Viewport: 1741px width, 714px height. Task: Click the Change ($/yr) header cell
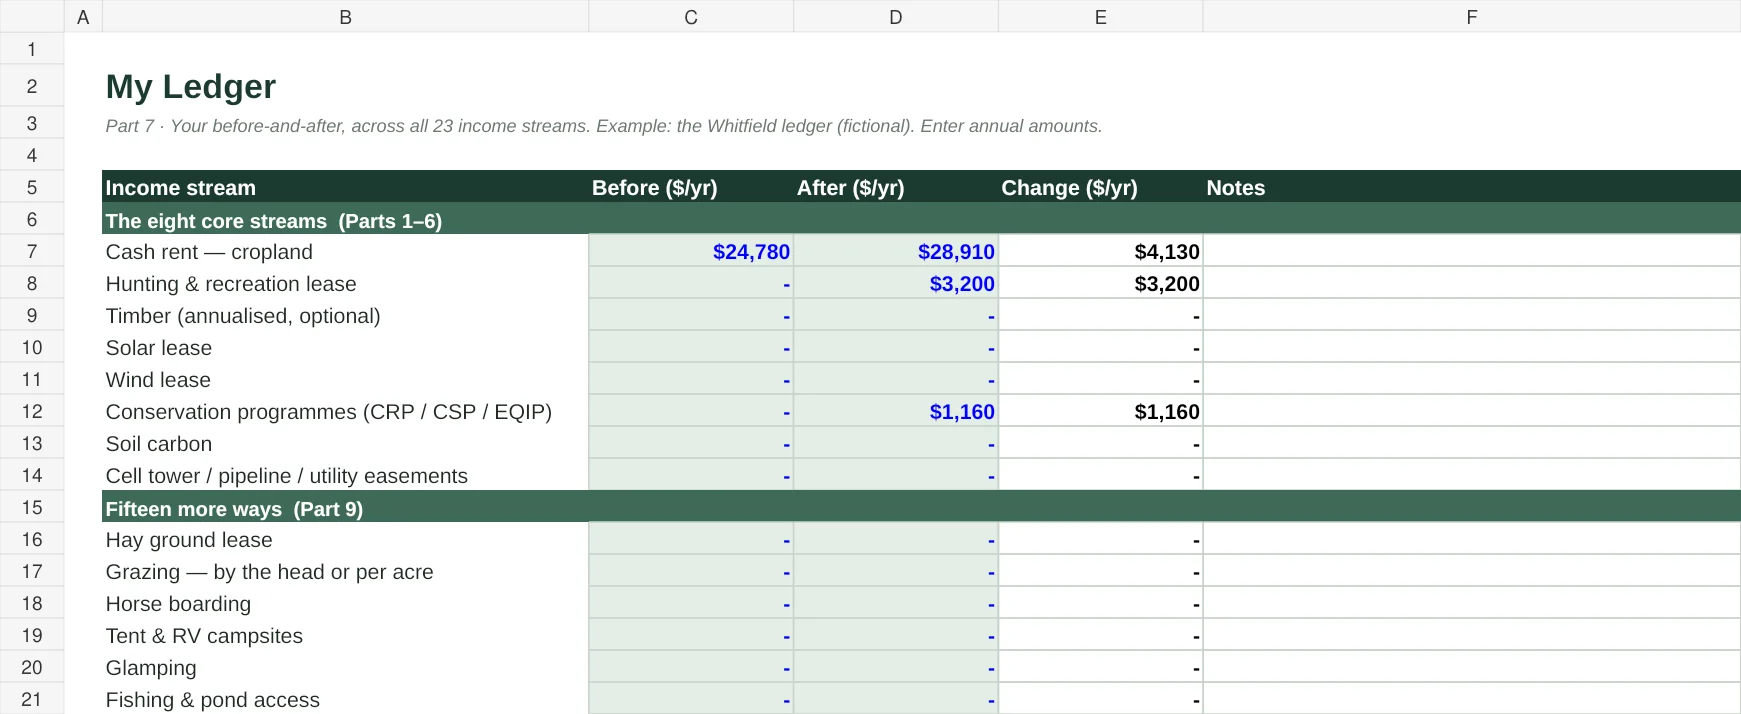coord(1101,187)
